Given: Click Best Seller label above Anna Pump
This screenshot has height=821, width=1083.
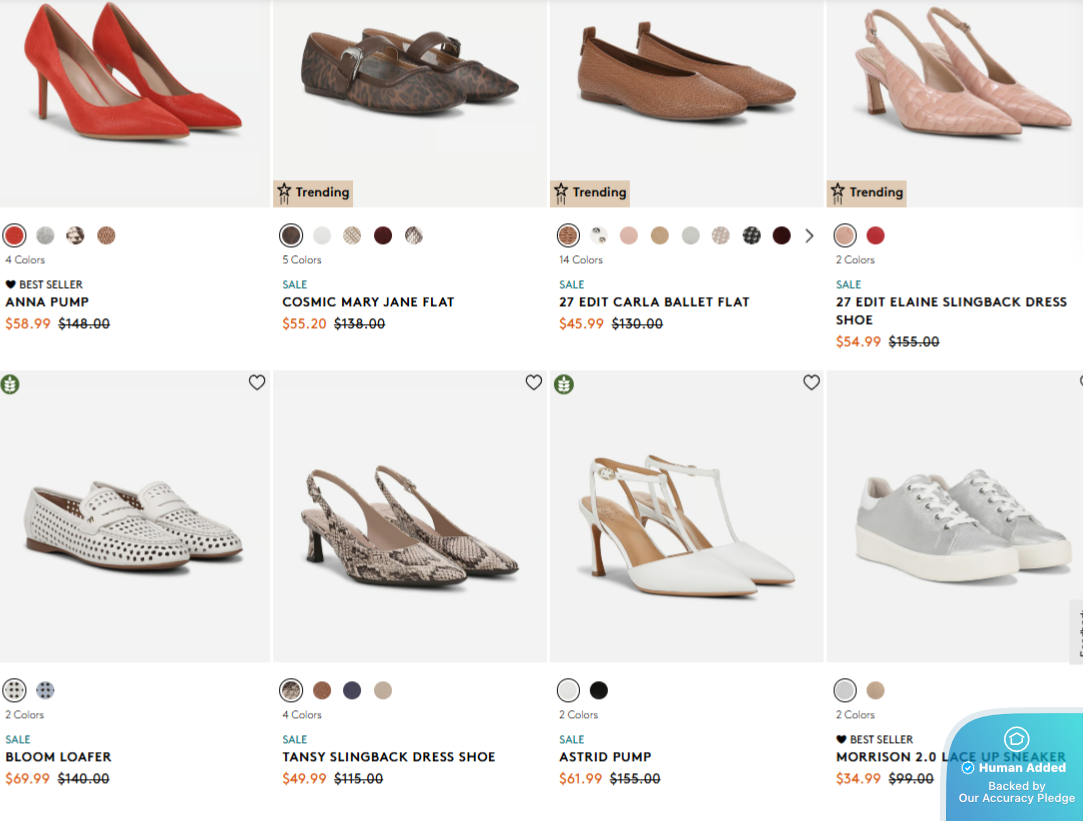Looking at the screenshot, I should pos(44,284).
